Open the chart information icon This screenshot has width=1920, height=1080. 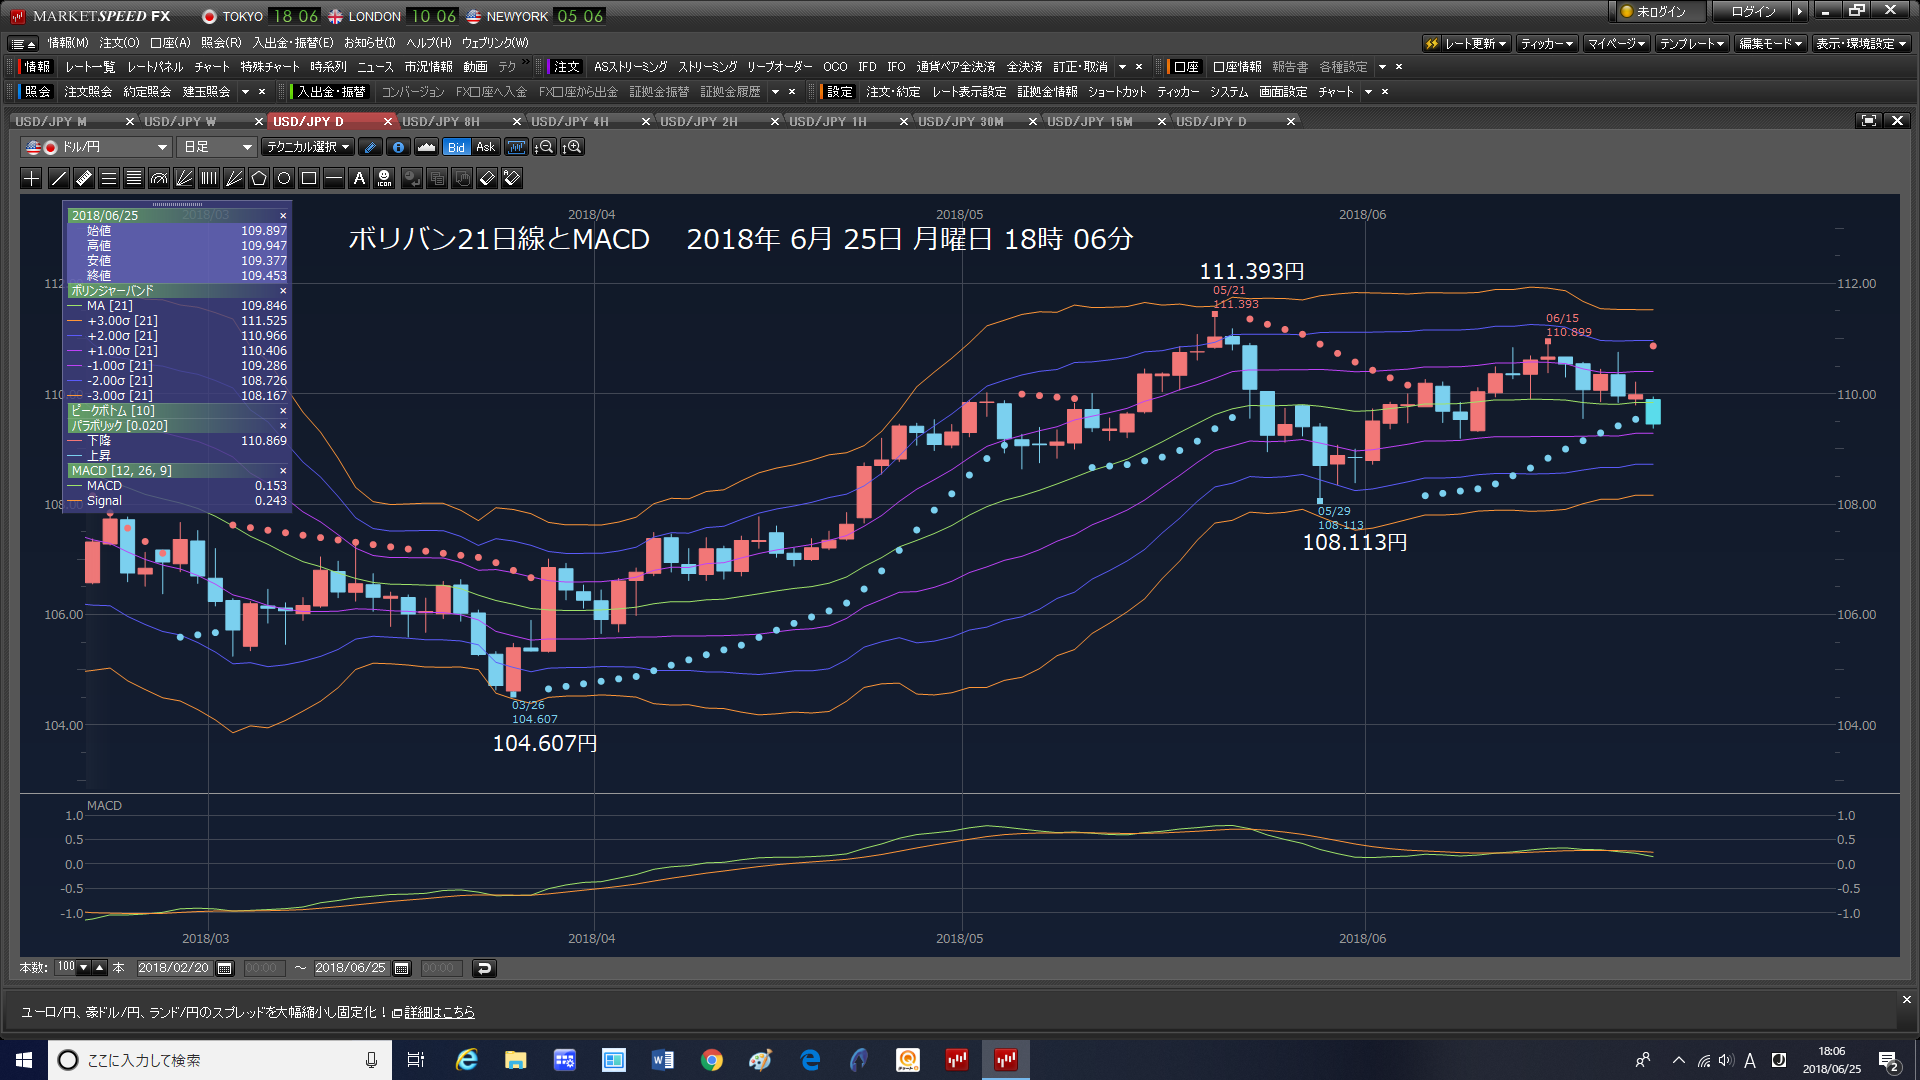pos(398,147)
